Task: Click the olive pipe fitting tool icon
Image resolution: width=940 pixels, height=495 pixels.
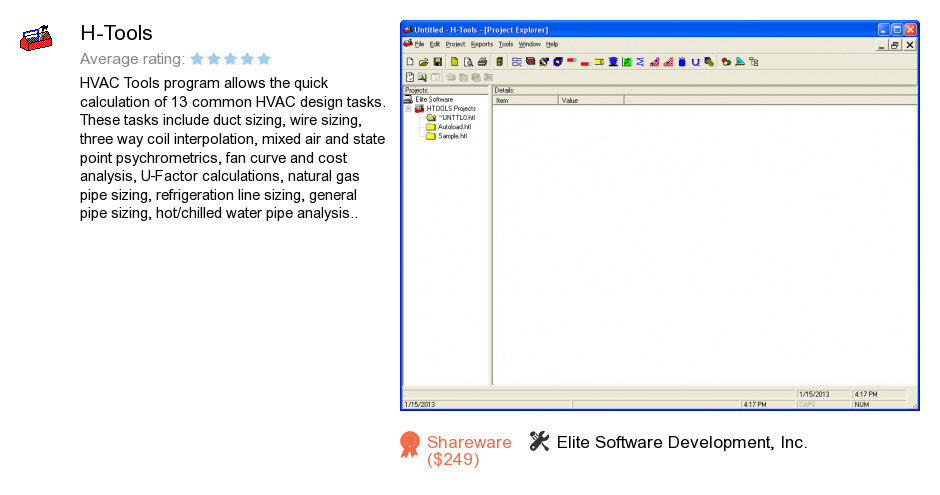Action: (709, 62)
